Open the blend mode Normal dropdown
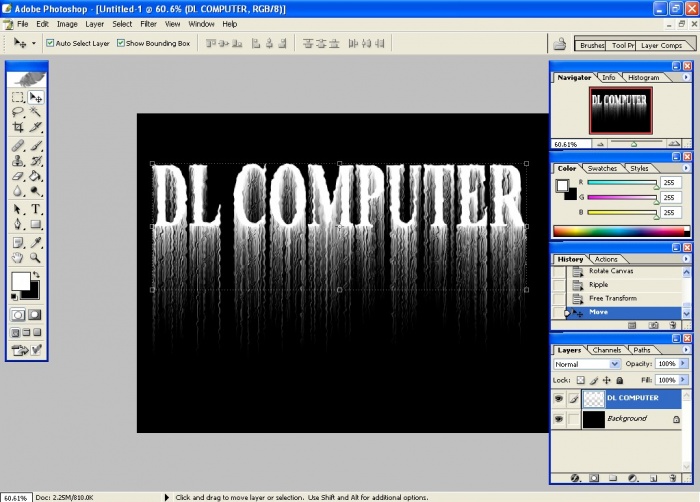Image resolution: width=700 pixels, height=502 pixels. (587, 364)
